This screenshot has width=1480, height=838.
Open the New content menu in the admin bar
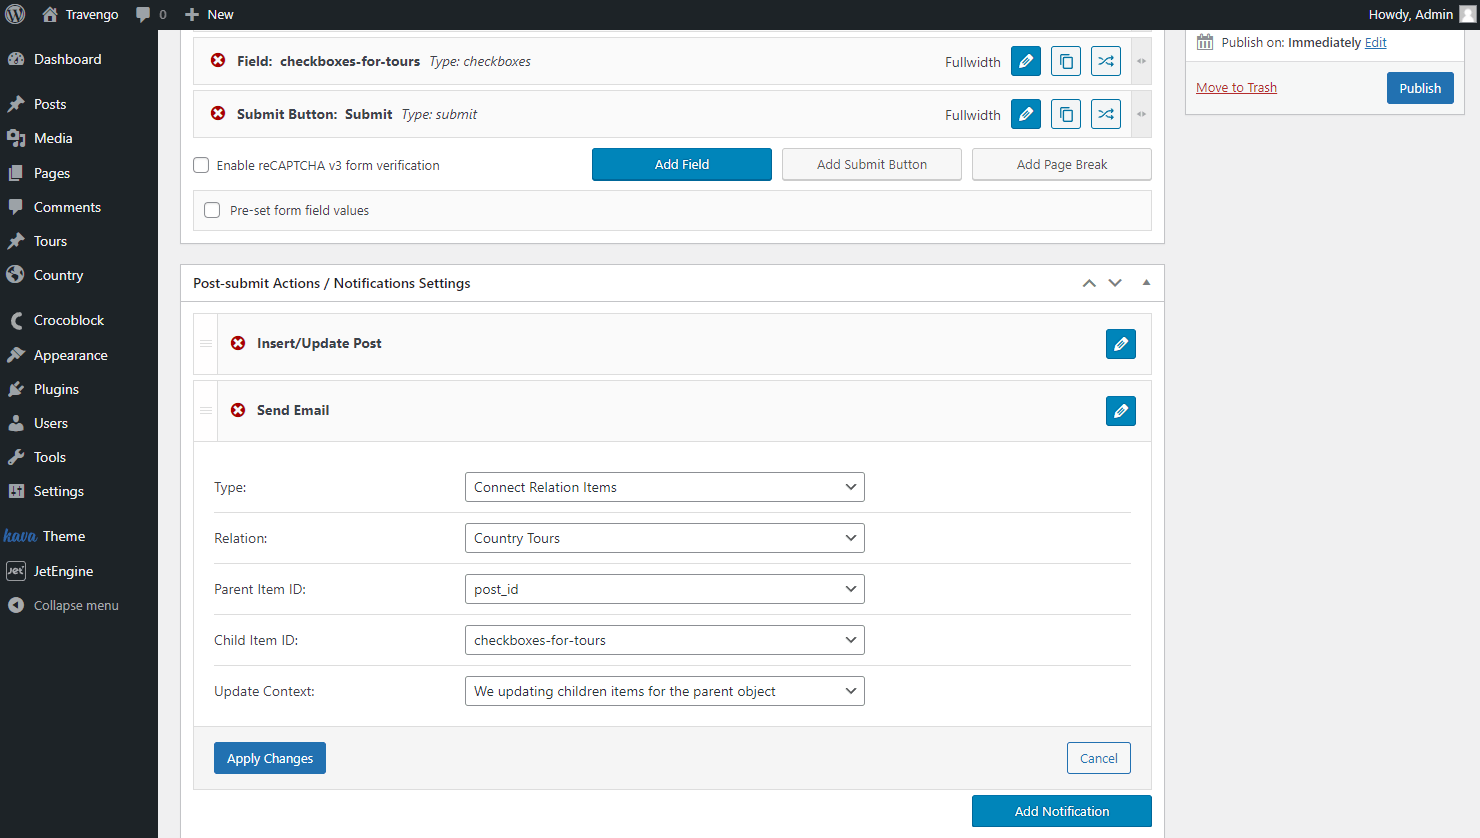tap(209, 14)
